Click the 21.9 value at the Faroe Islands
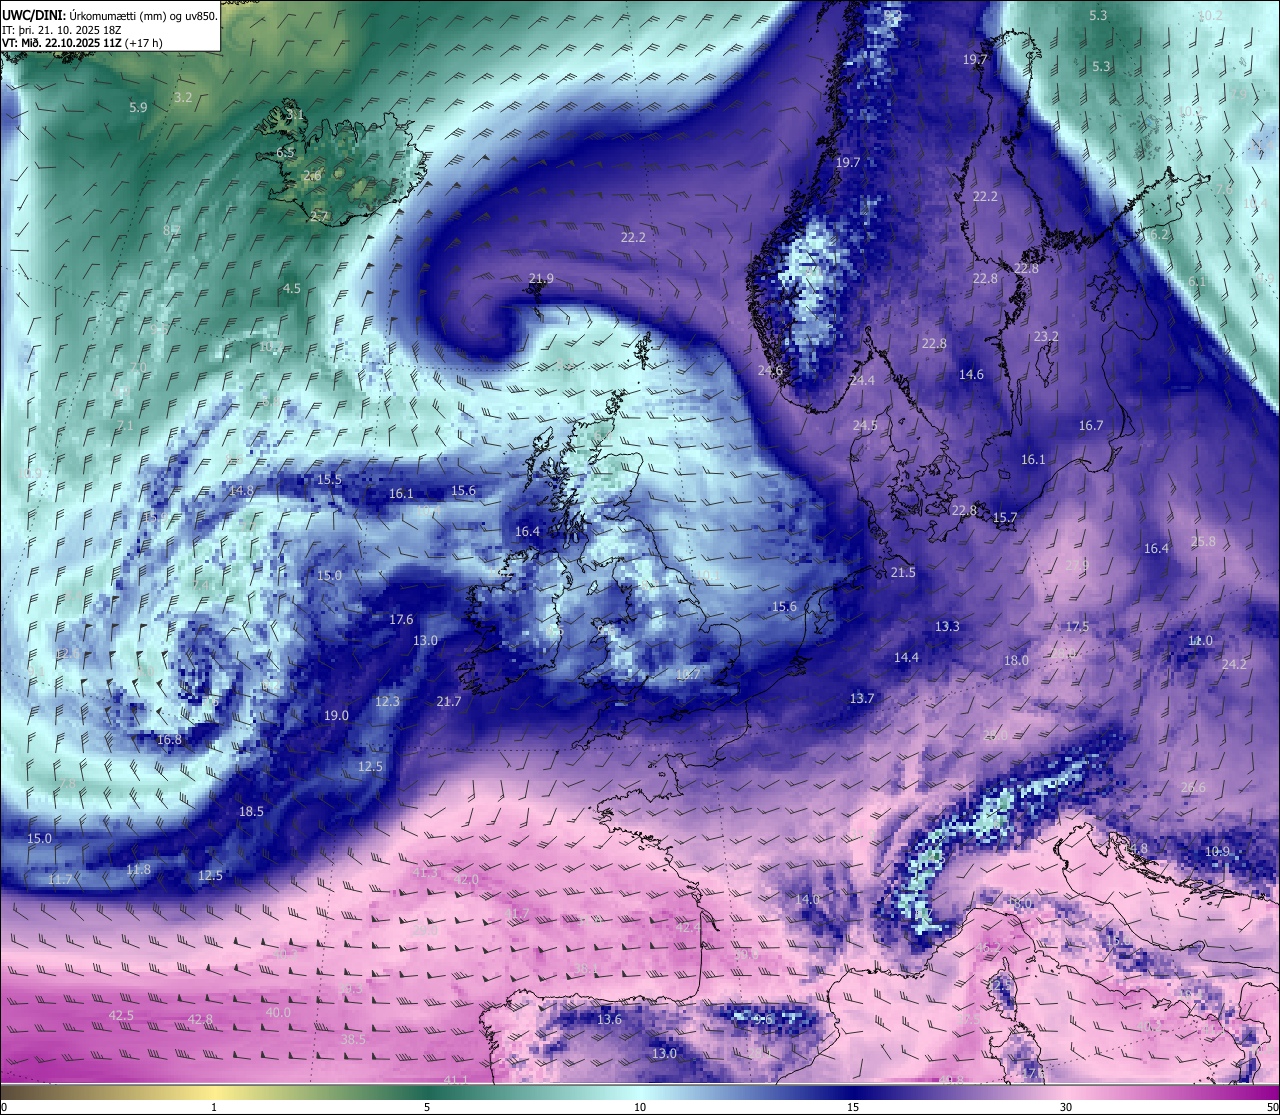 pos(541,278)
